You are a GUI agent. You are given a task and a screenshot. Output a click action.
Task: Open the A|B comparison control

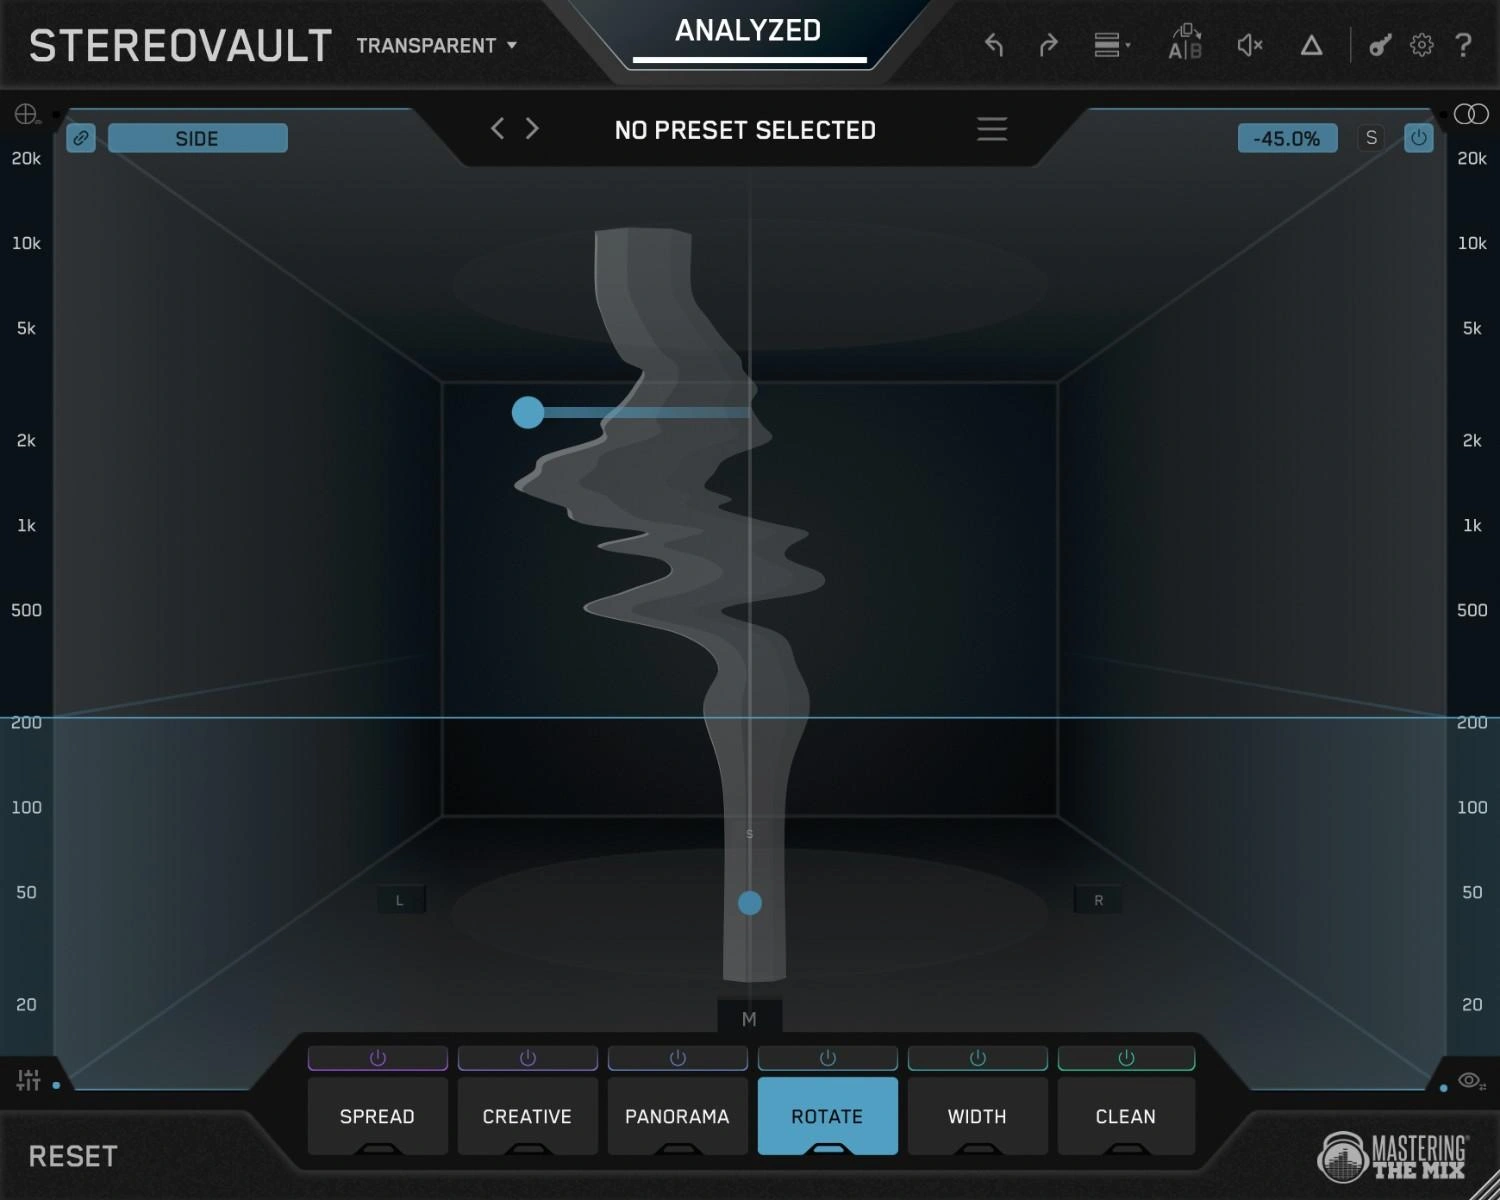tap(1185, 42)
